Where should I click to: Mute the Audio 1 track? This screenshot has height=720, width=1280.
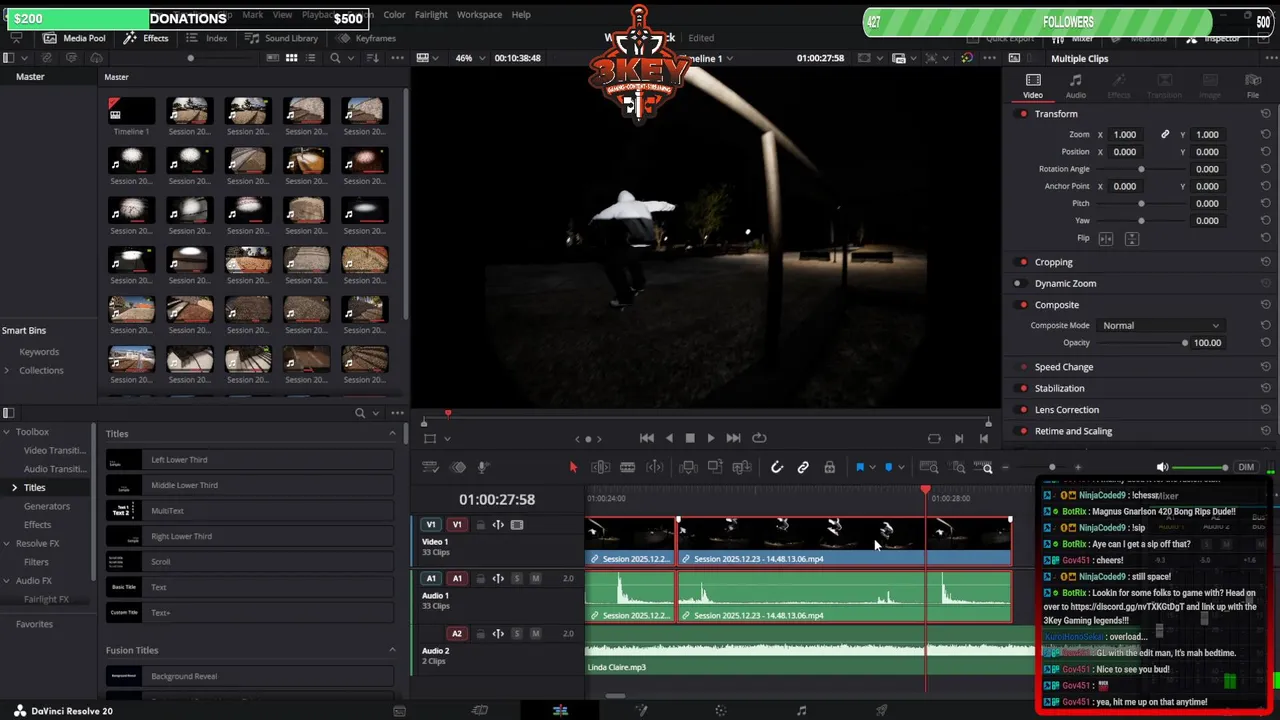click(x=536, y=578)
